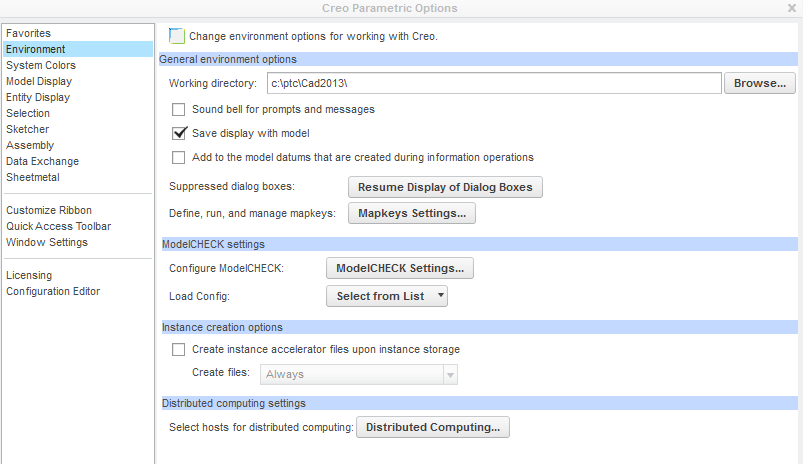Viewport: 803px width, 464px height.
Task: Open Mapkeys Settings
Action: pos(412,213)
